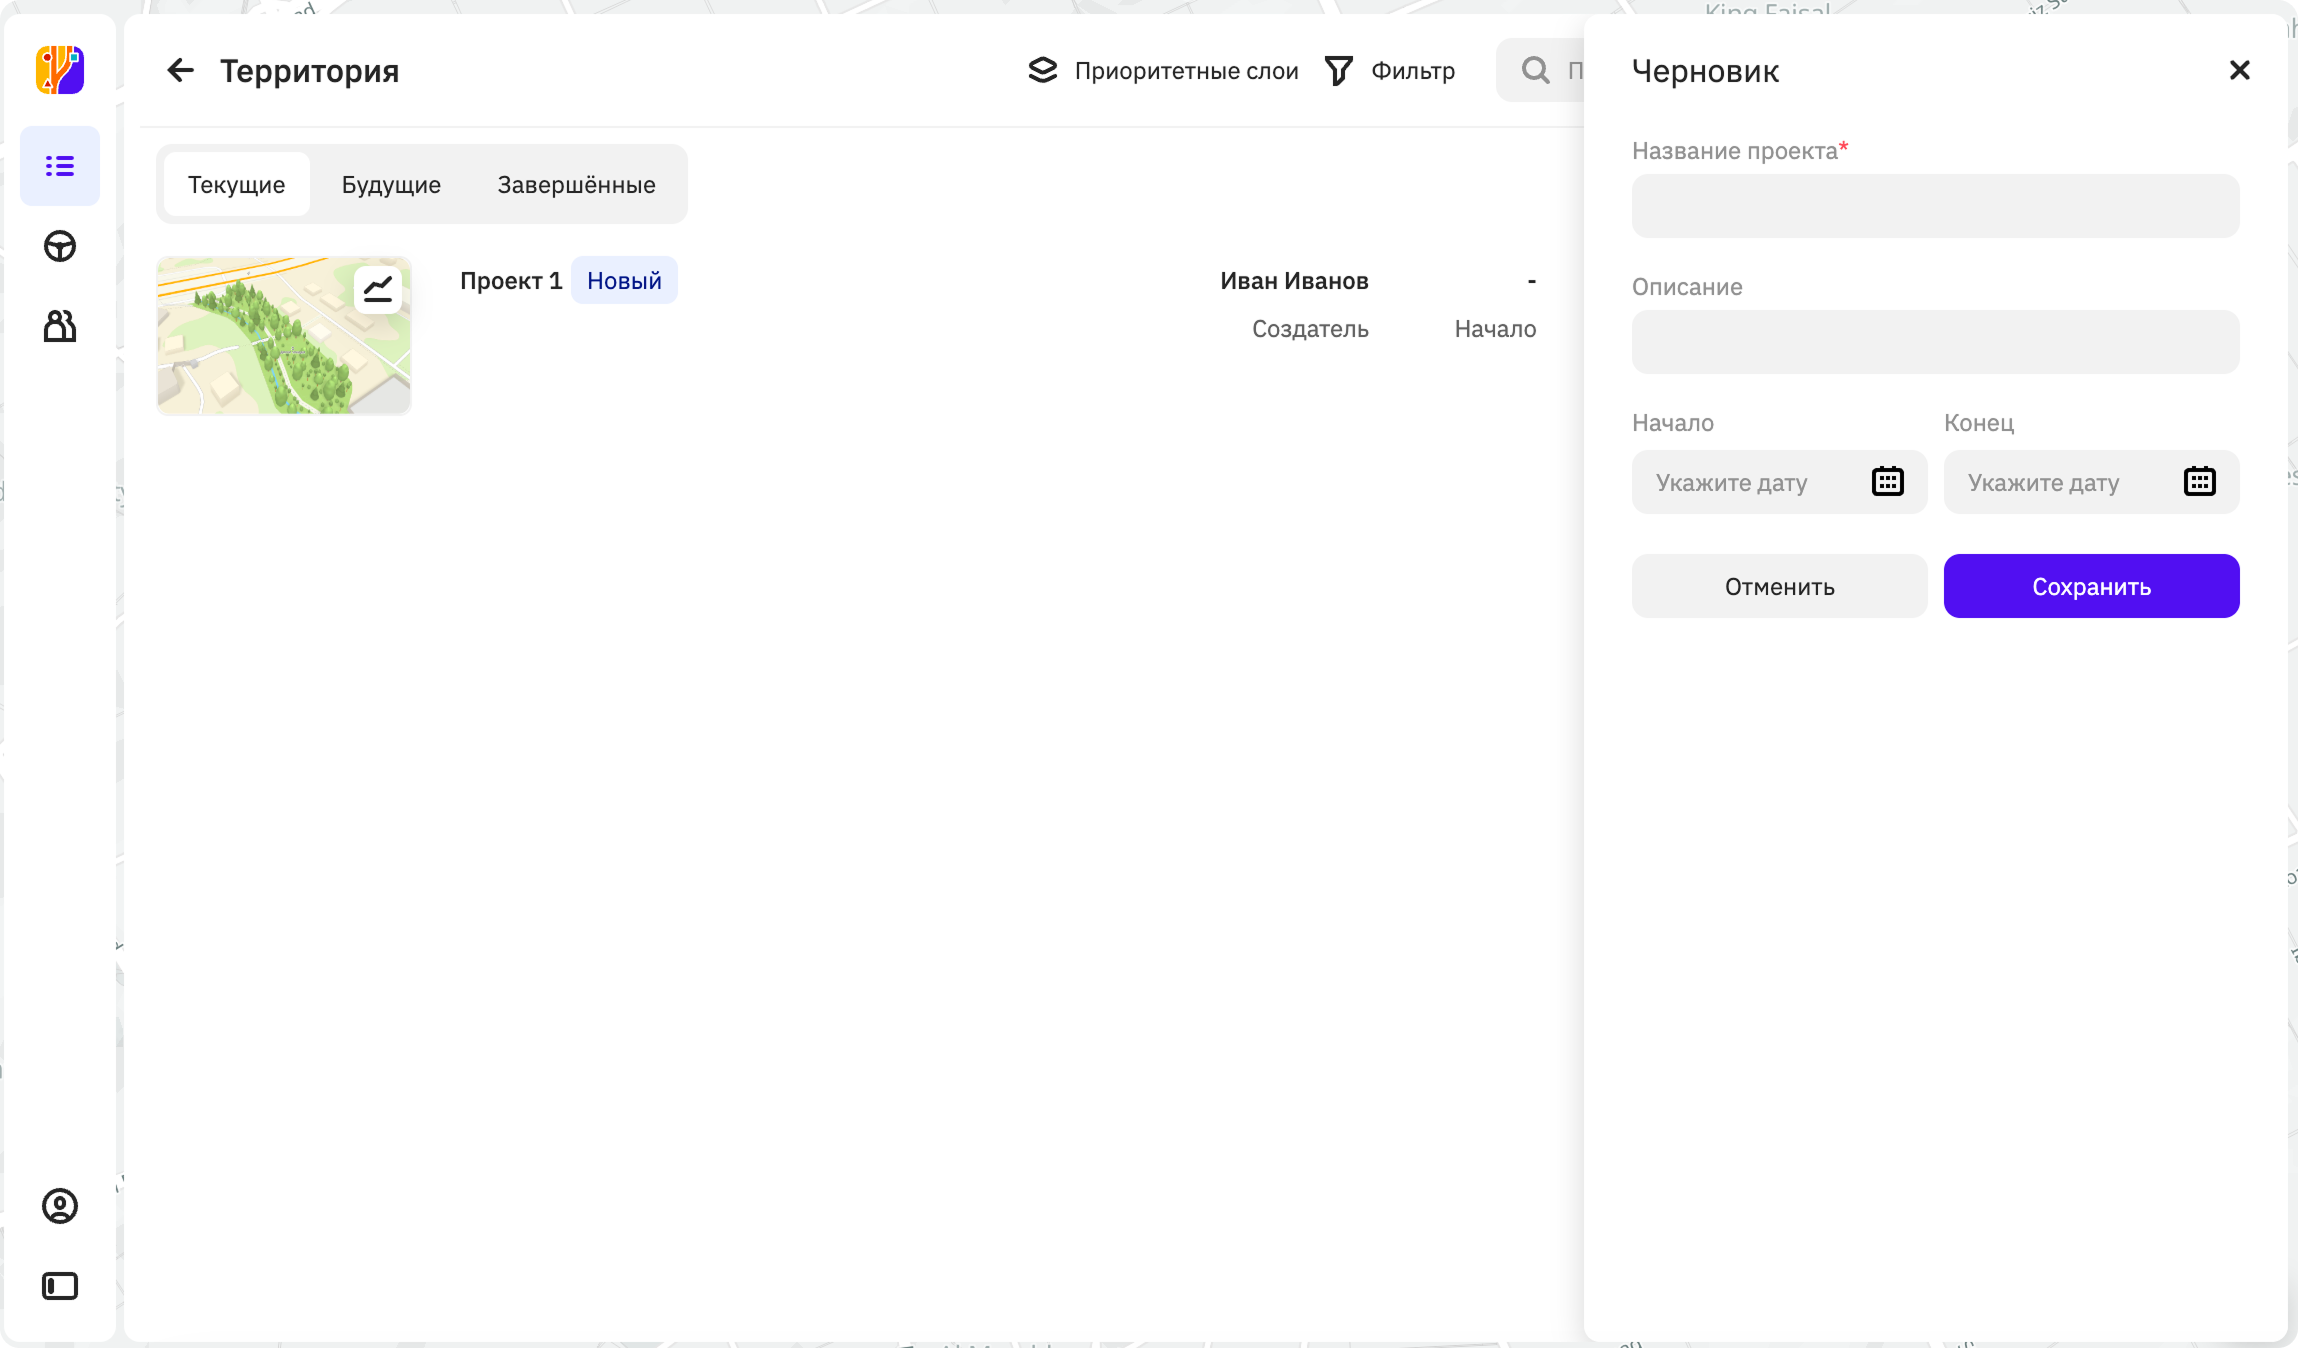Go back with the arrow next to Территория
2298x1348 pixels.
pyautogui.click(x=180, y=70)
